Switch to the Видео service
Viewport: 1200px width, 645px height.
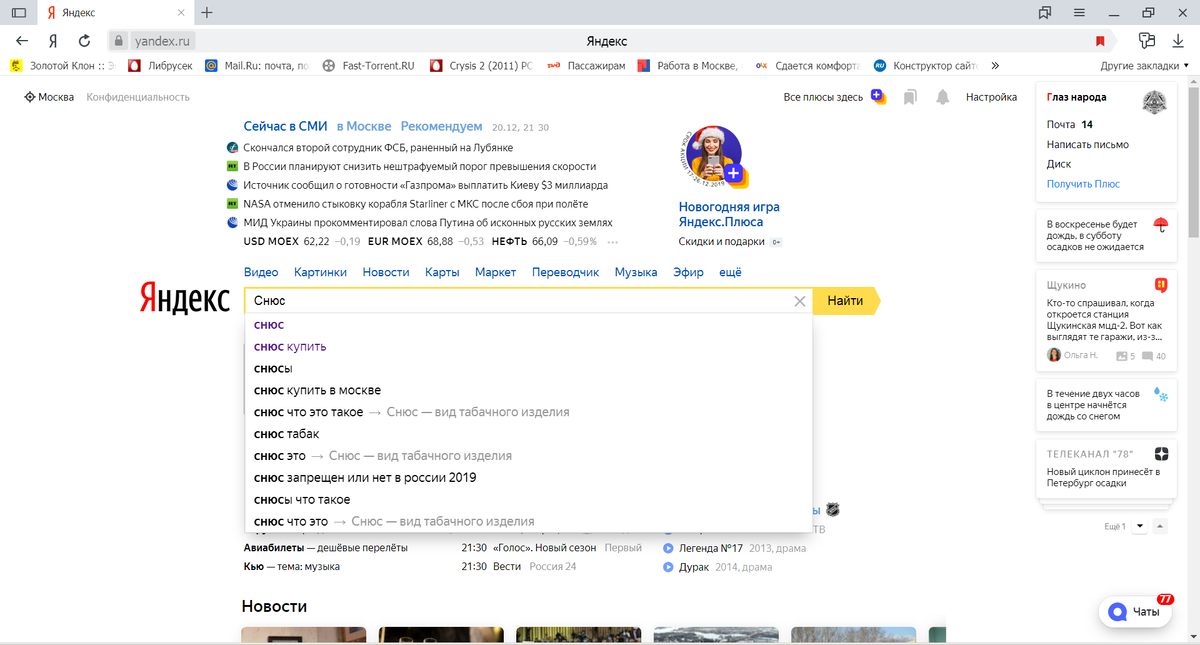(x=261, y=272)
